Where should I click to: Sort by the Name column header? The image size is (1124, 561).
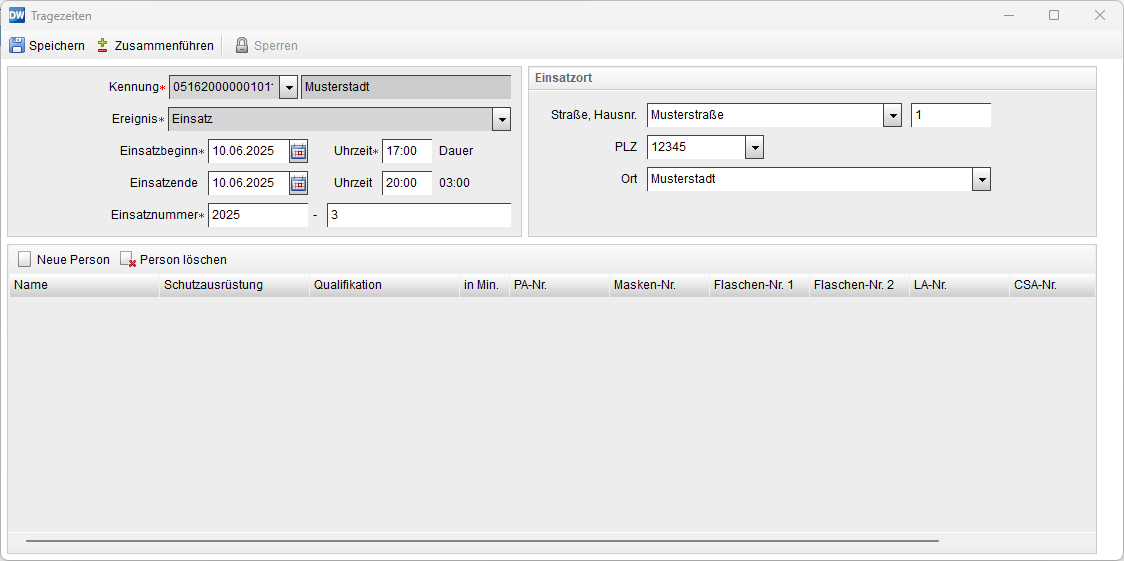pyautogui.click(x=84, y=285)
